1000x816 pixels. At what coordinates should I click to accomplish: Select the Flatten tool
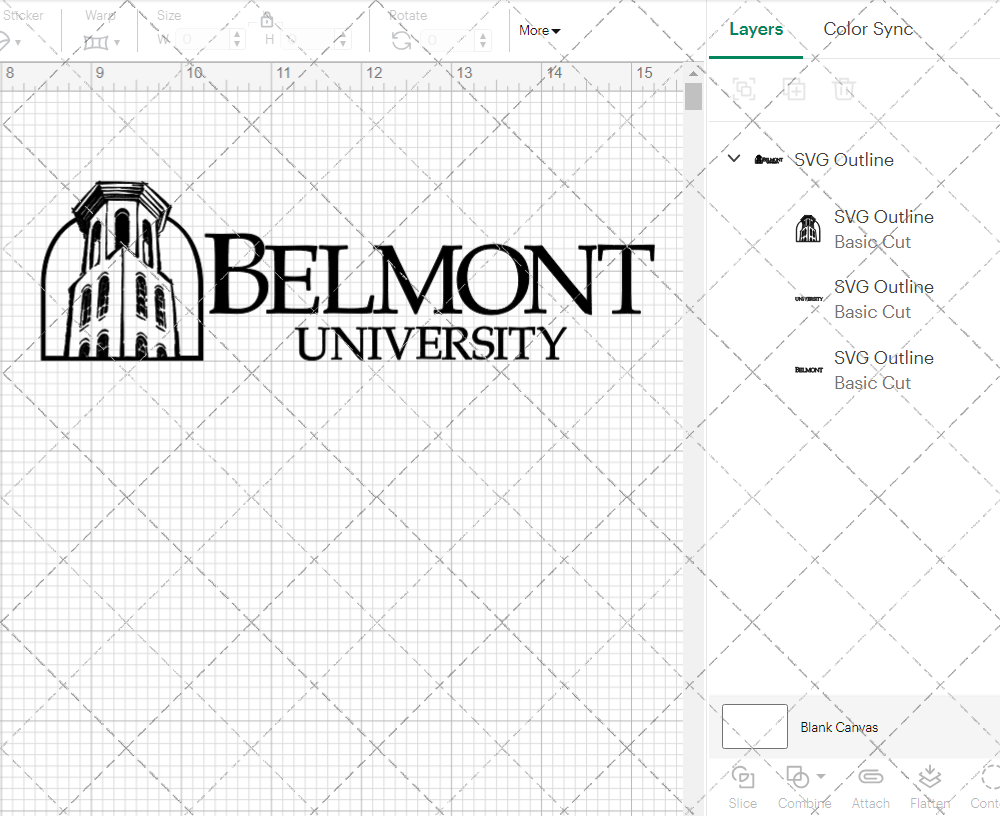930,786
